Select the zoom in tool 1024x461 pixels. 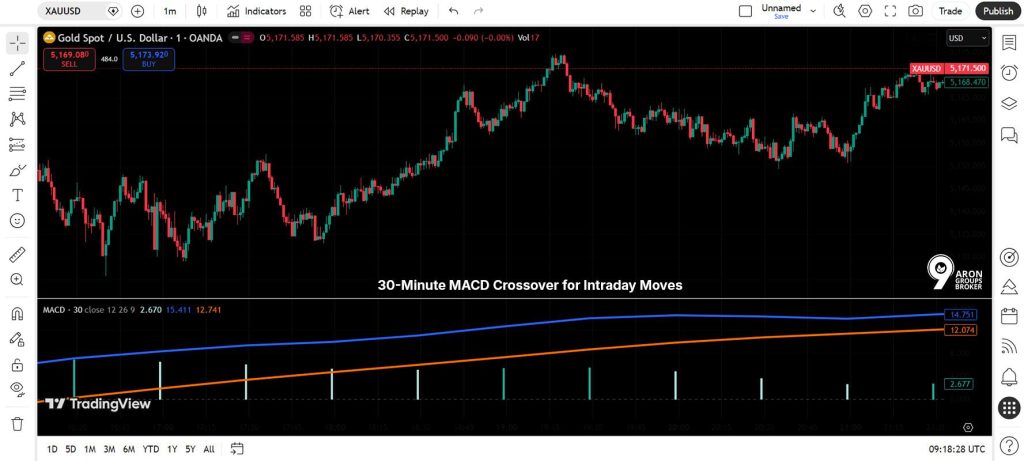[x=18, y=279]
